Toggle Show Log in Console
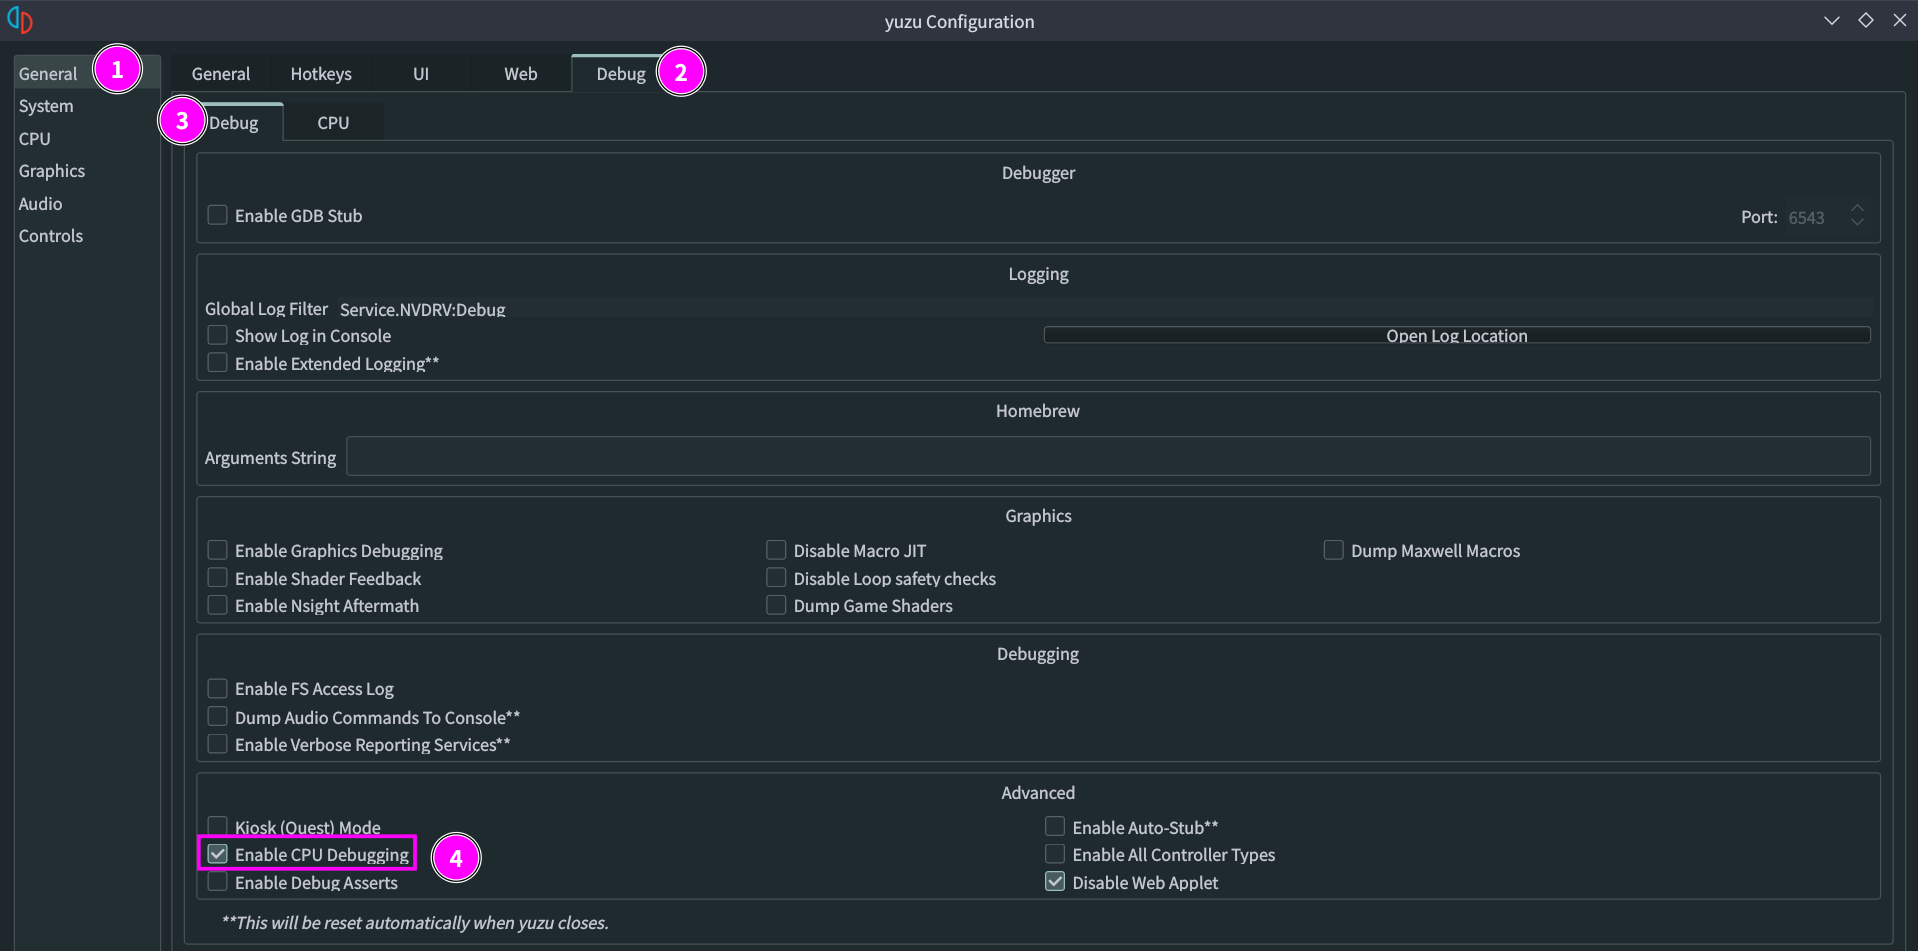1918x951 pixels. (x=217, y=335)
